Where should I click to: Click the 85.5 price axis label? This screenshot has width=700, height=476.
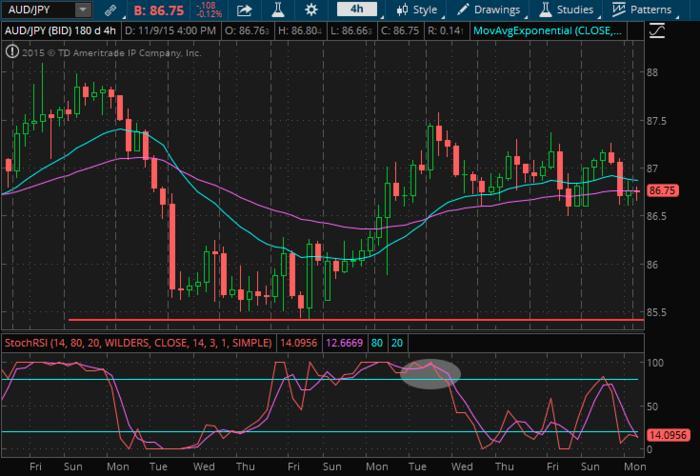[656, 313]
